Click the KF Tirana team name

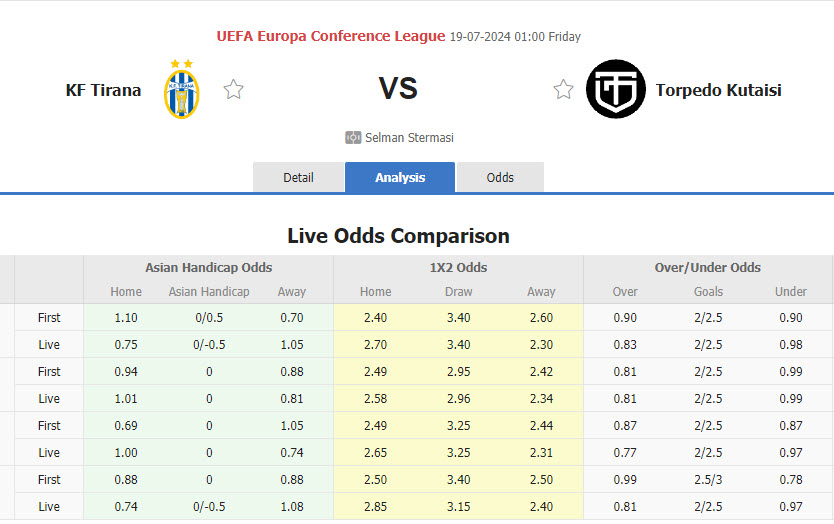(103, 90)
